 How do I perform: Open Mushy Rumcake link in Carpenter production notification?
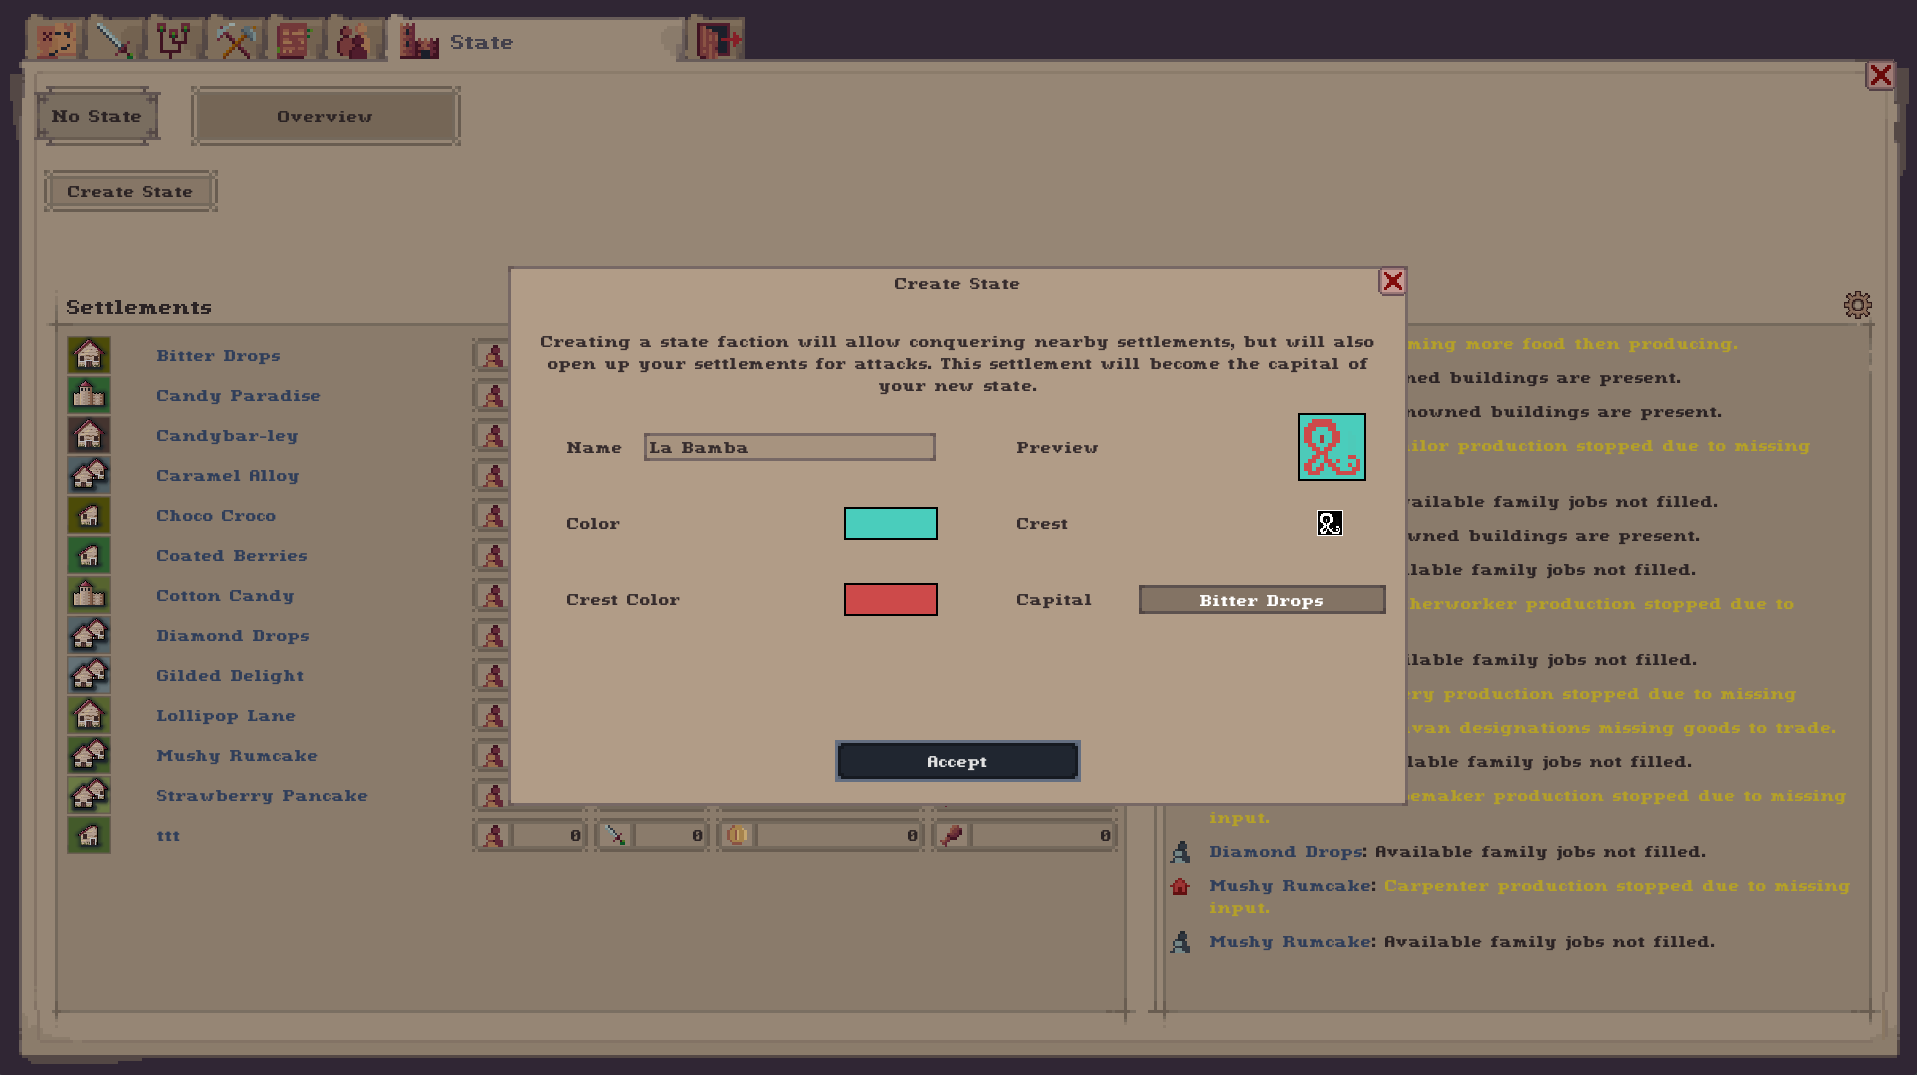pyautogui.click(x=1290, y=886)
